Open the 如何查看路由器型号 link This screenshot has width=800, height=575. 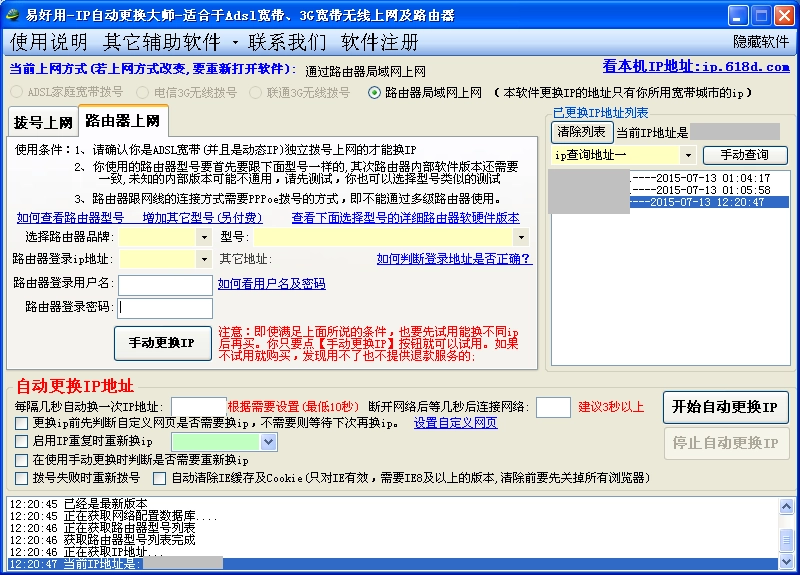point(70,218)
